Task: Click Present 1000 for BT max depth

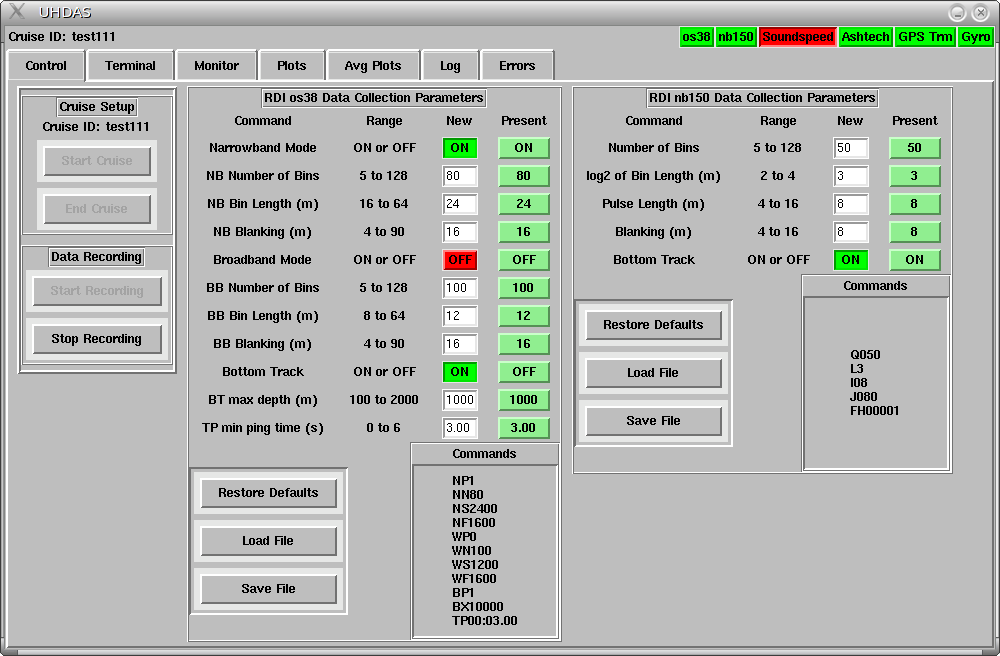Action: [x=524, y=400]
